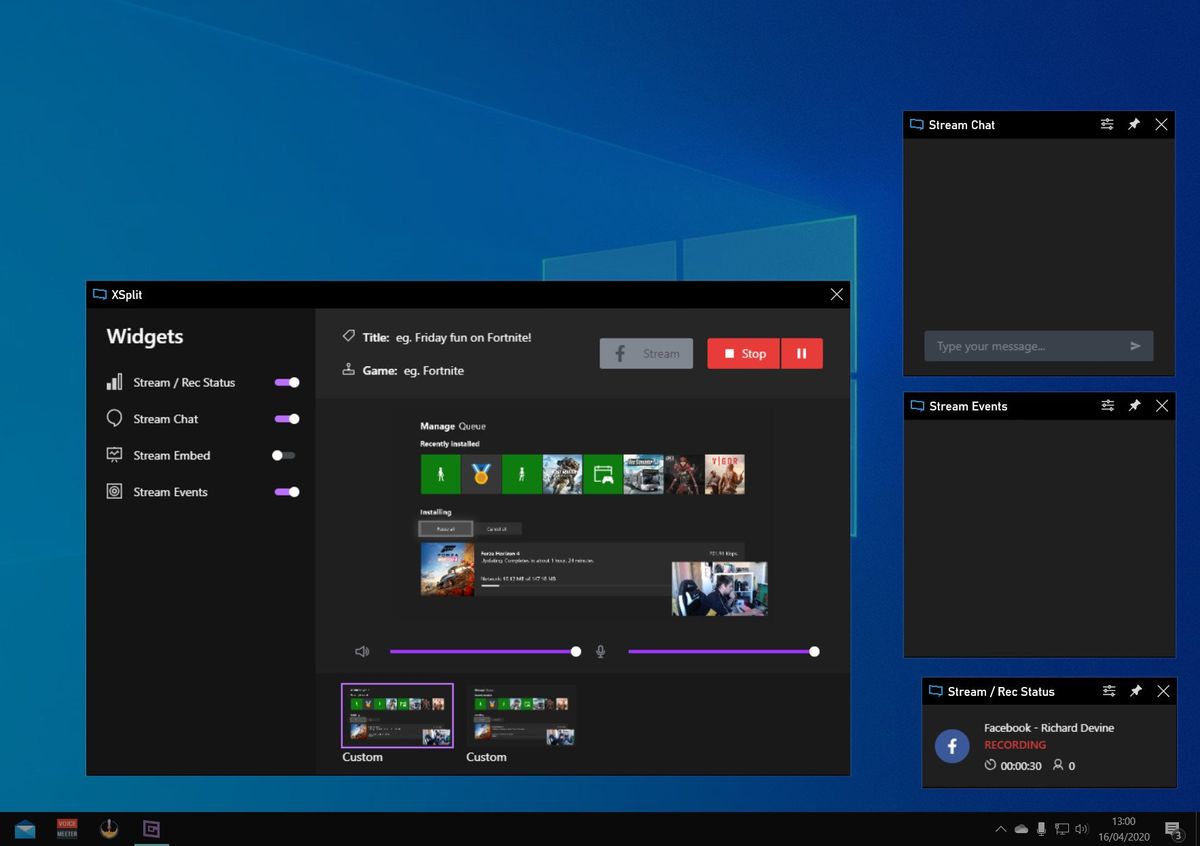Screen dimensions: 1200x846
Task: Click the Stream Events target icon
Action: (113, 491)
